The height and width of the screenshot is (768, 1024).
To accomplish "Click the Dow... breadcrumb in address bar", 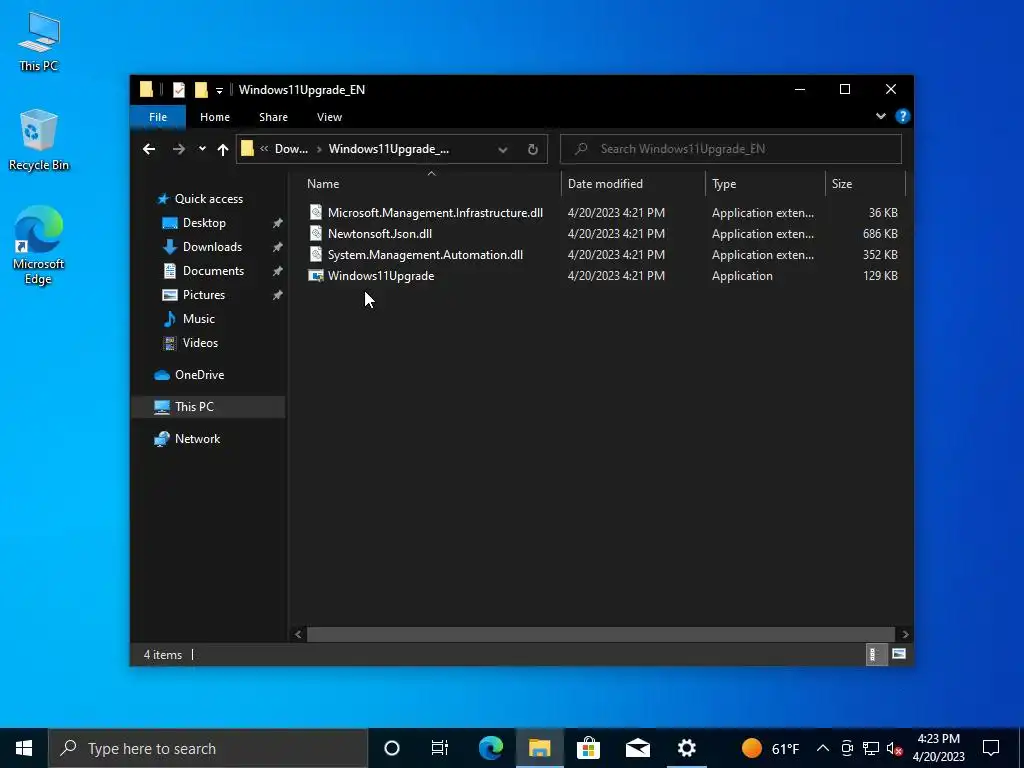I will click(x=291, y=149).
